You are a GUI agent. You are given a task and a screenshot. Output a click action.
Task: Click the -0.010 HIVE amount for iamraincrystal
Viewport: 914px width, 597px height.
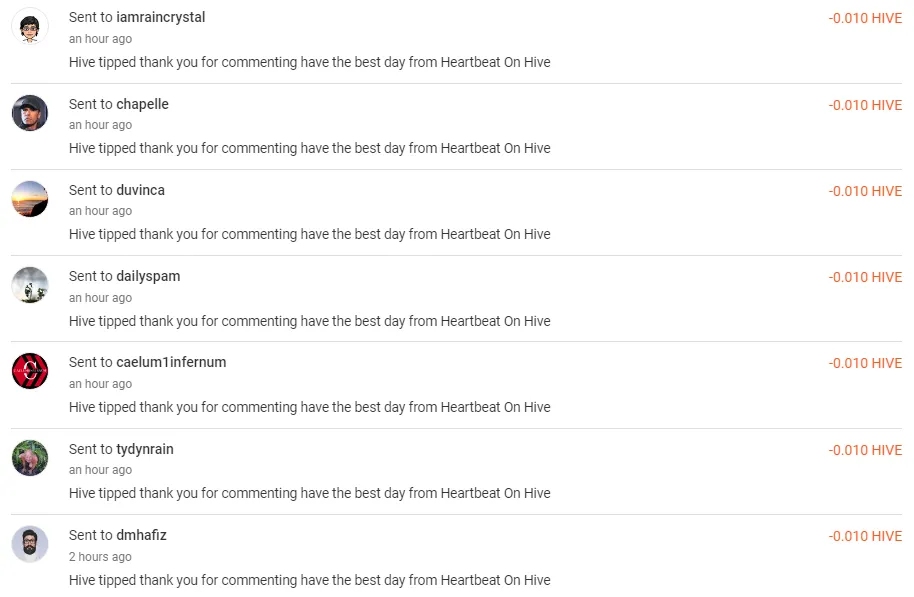point(864,19)
